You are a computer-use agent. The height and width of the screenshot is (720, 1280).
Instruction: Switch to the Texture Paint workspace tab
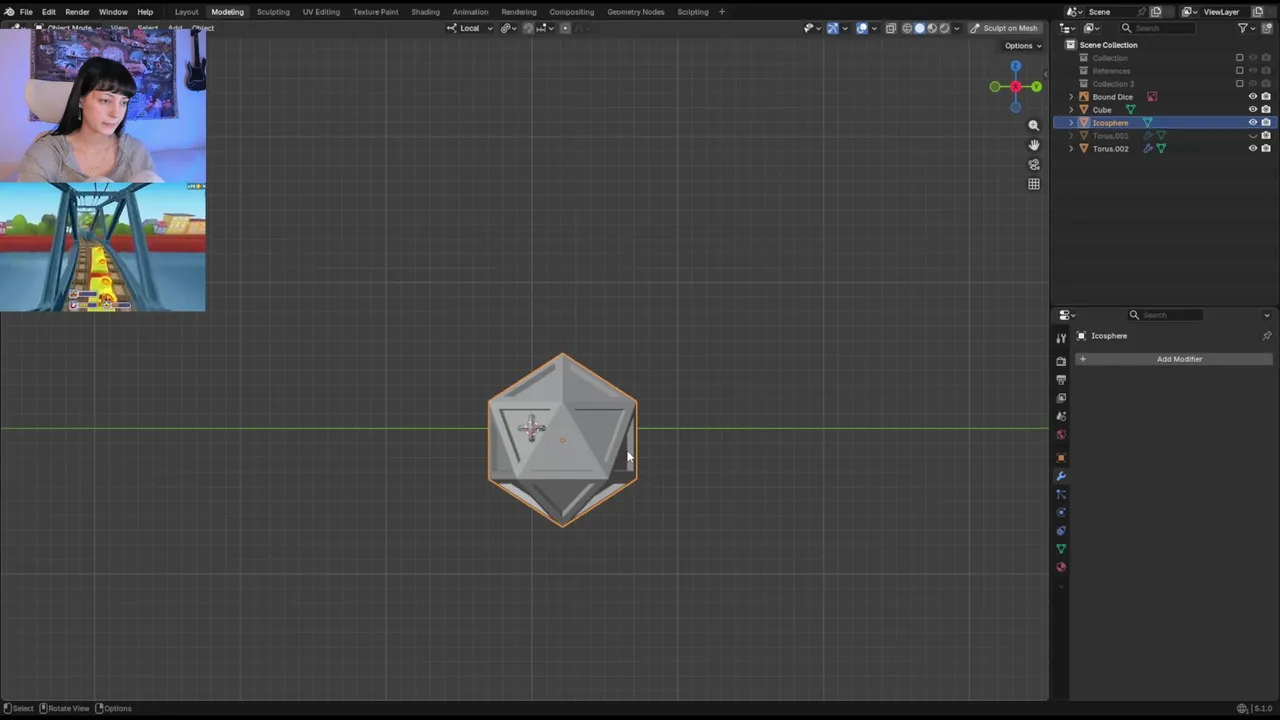point(375,12)
